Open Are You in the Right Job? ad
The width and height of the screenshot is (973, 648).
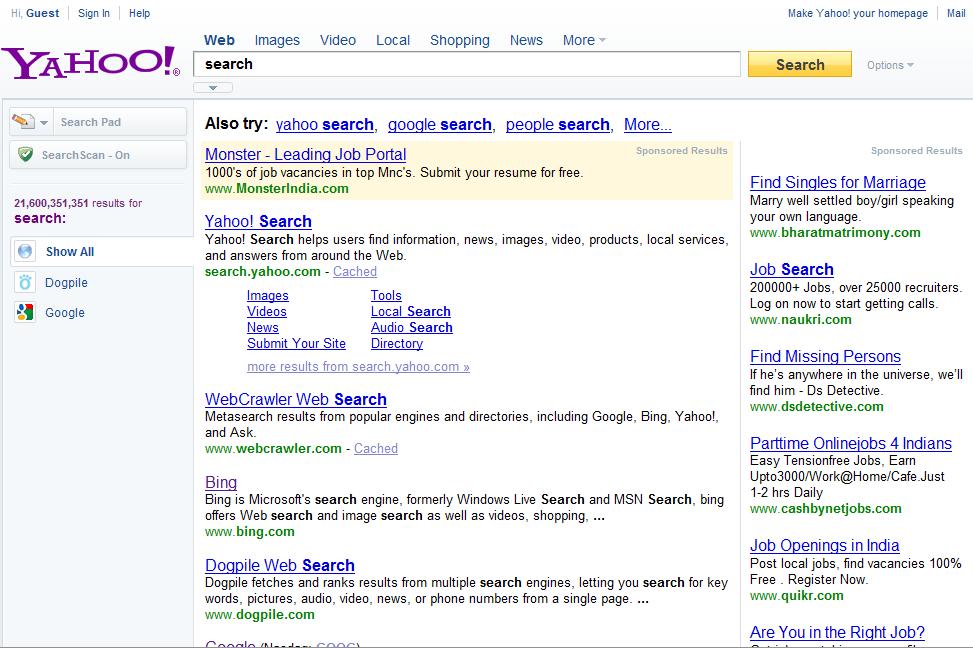(836, 632)
